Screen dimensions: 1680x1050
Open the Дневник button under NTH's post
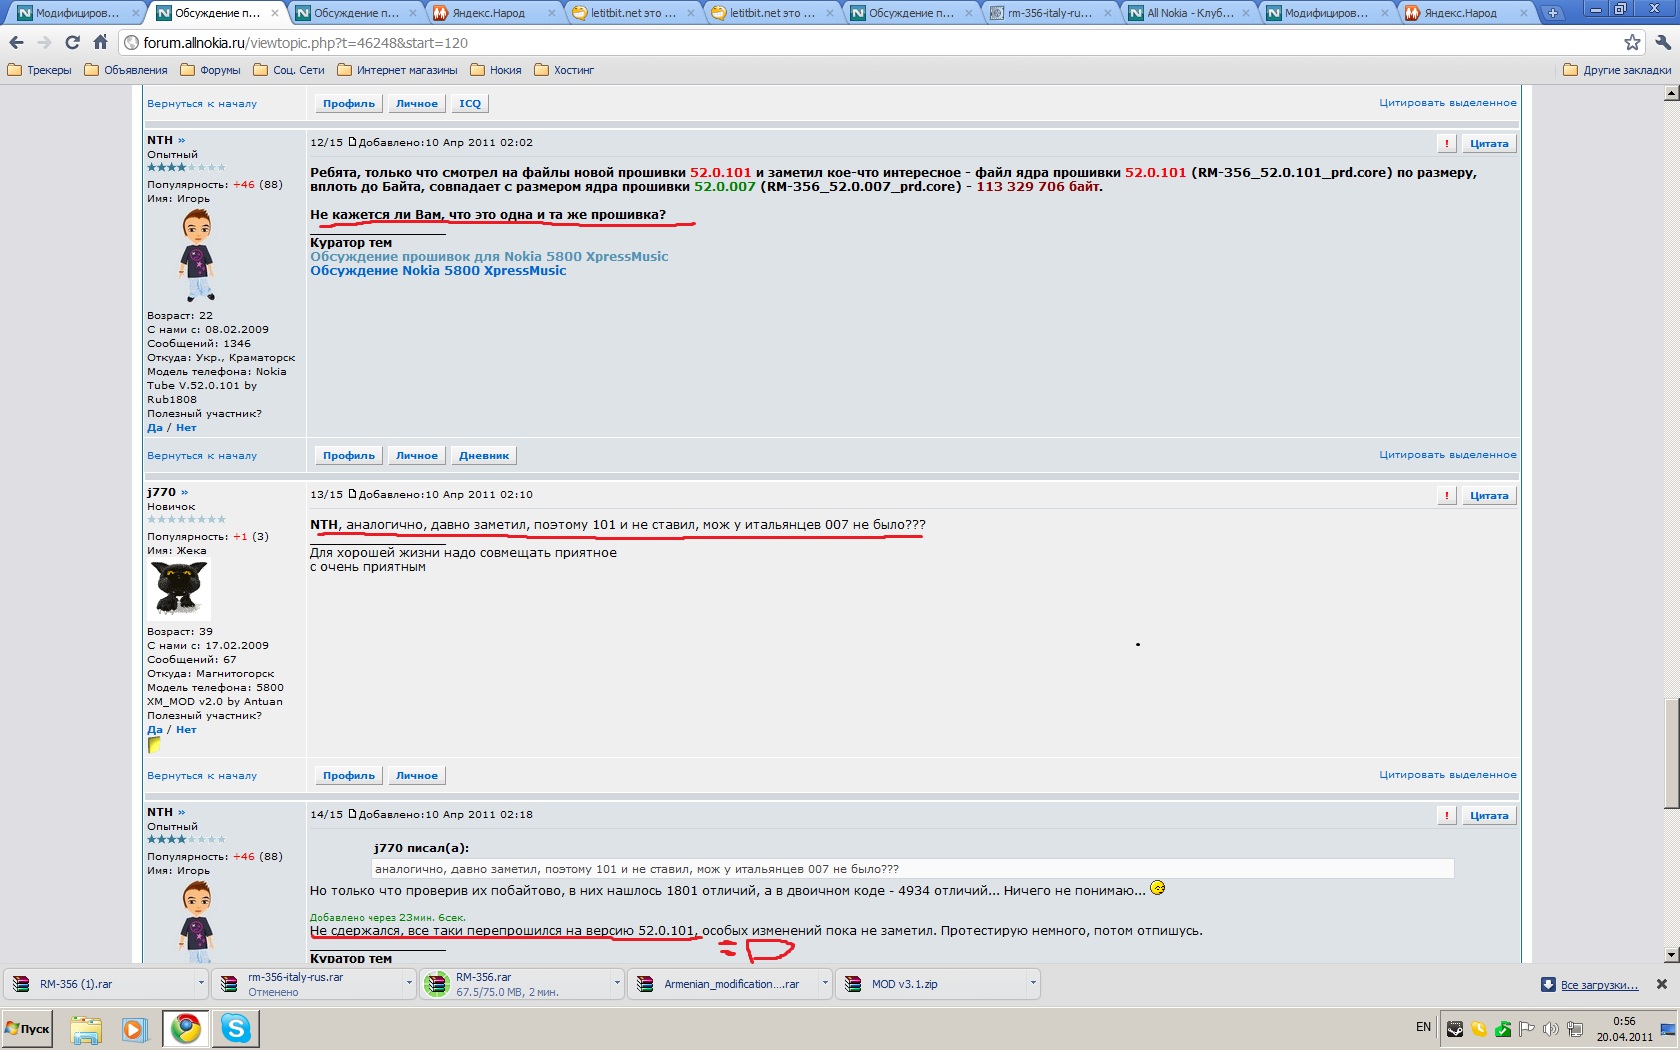pyautogui.click(x=484, y=456)
